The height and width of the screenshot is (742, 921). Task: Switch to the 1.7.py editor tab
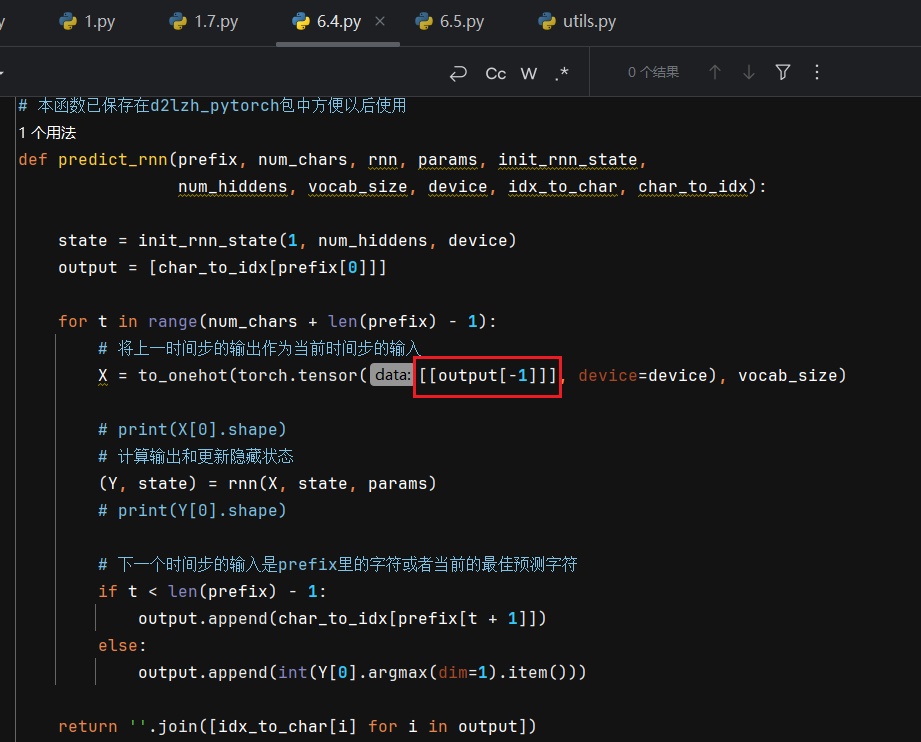pyautogui.click(x=204, y=22)
